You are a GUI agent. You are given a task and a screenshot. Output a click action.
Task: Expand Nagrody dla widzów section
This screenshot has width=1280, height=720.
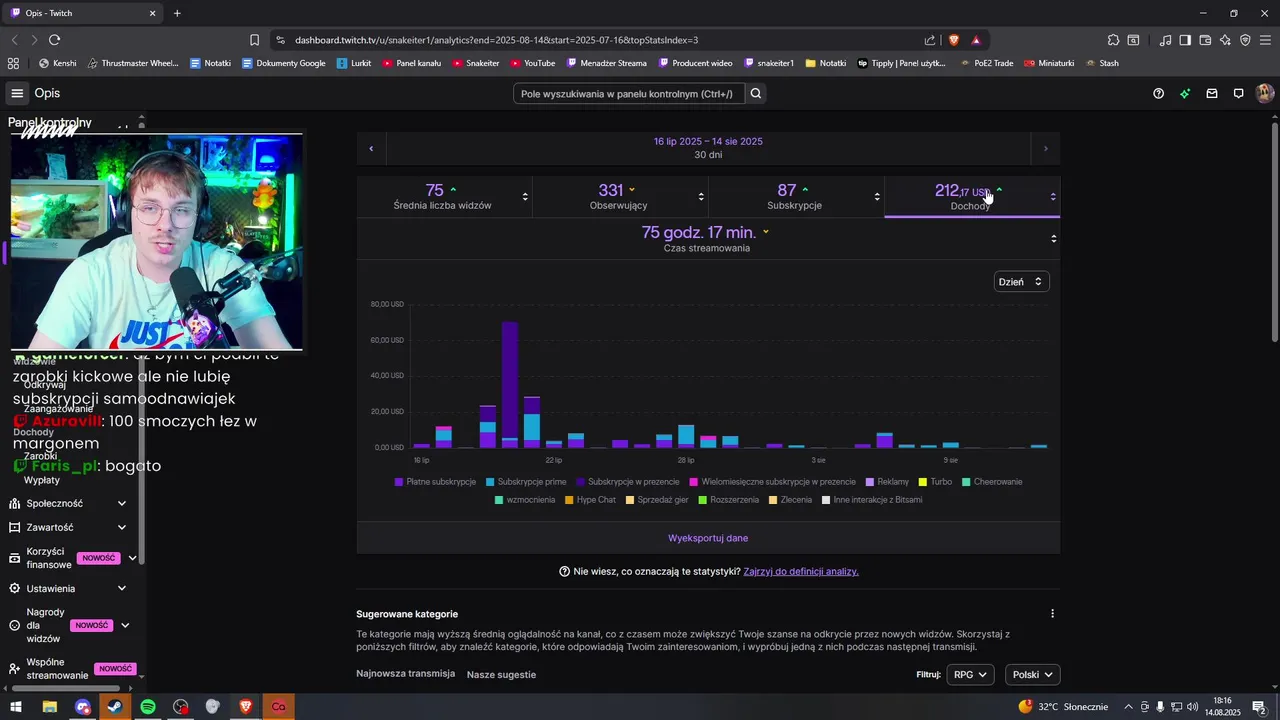click(125, 625)
